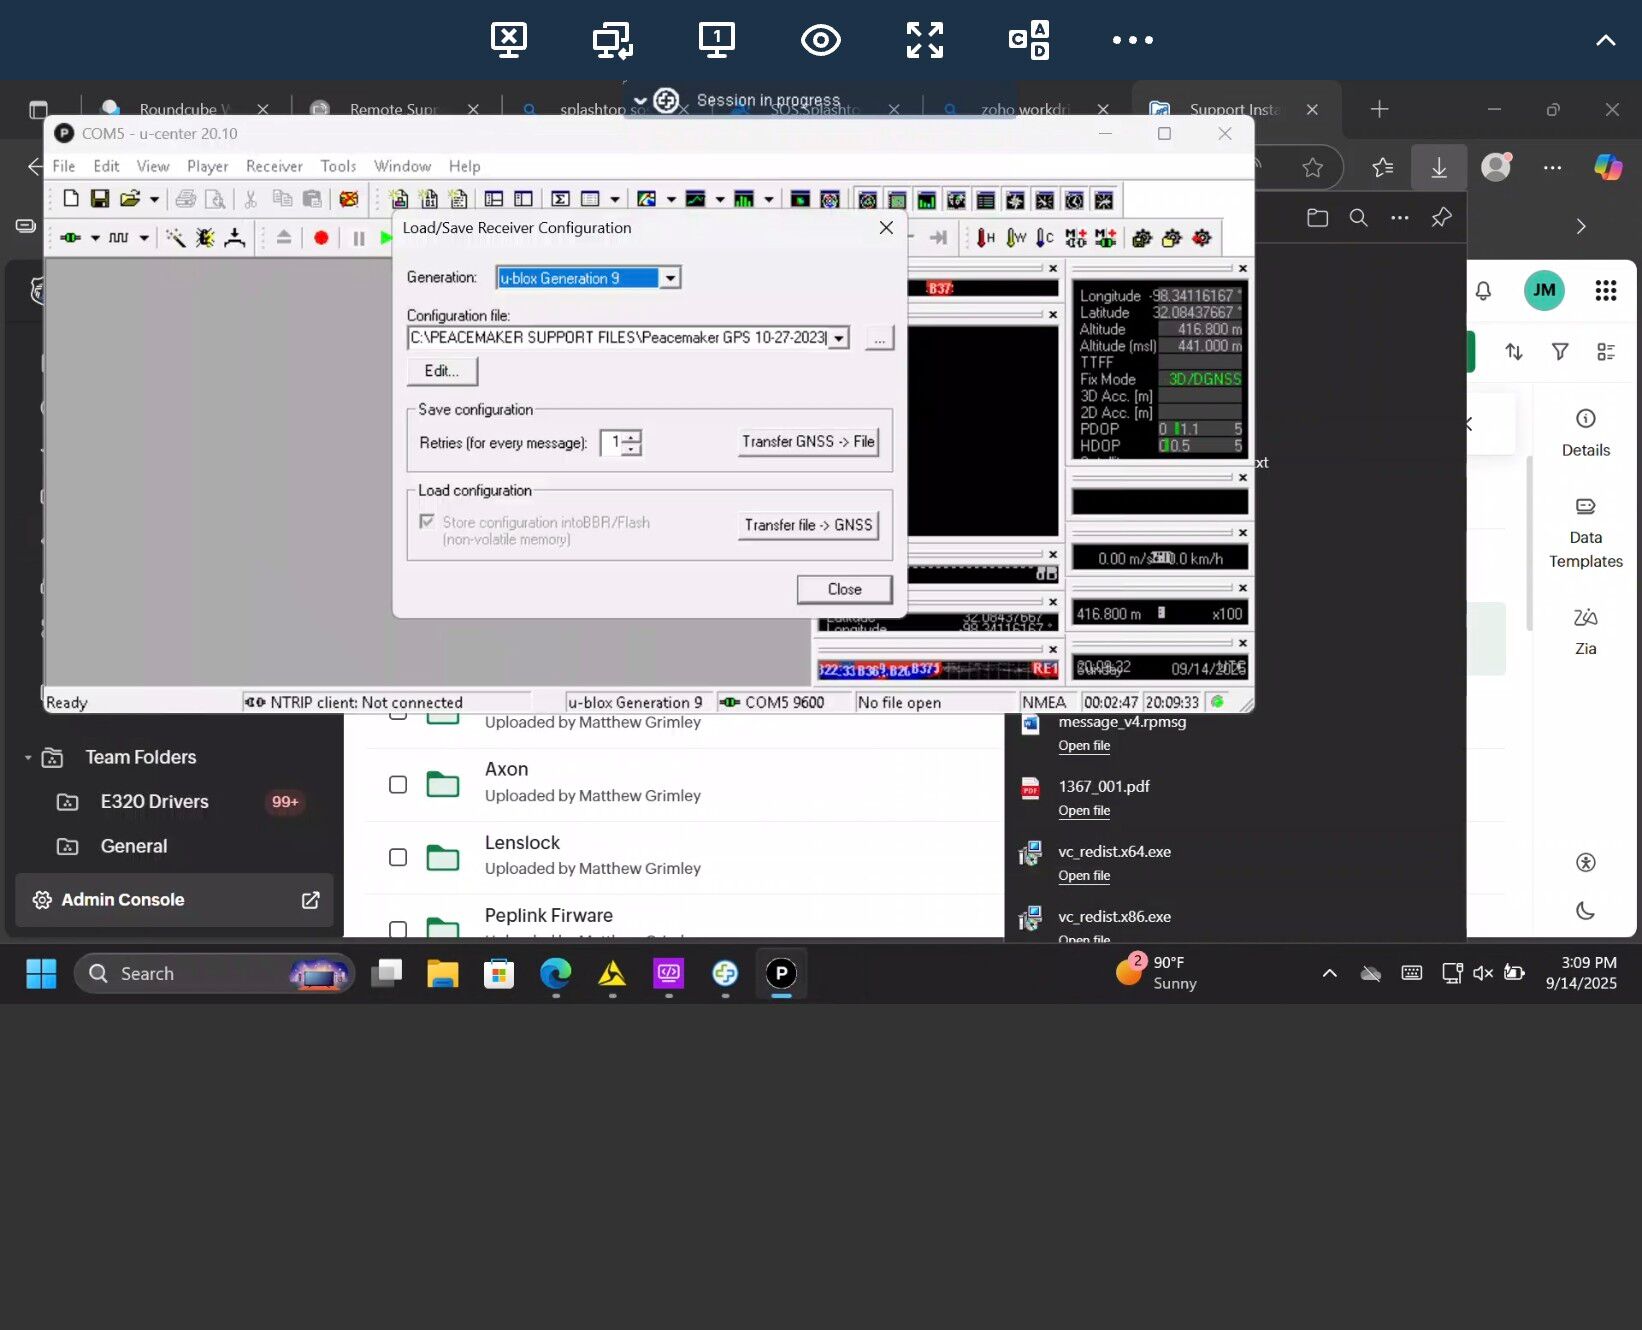Click the red Record button in u-center

coord(321,238)
